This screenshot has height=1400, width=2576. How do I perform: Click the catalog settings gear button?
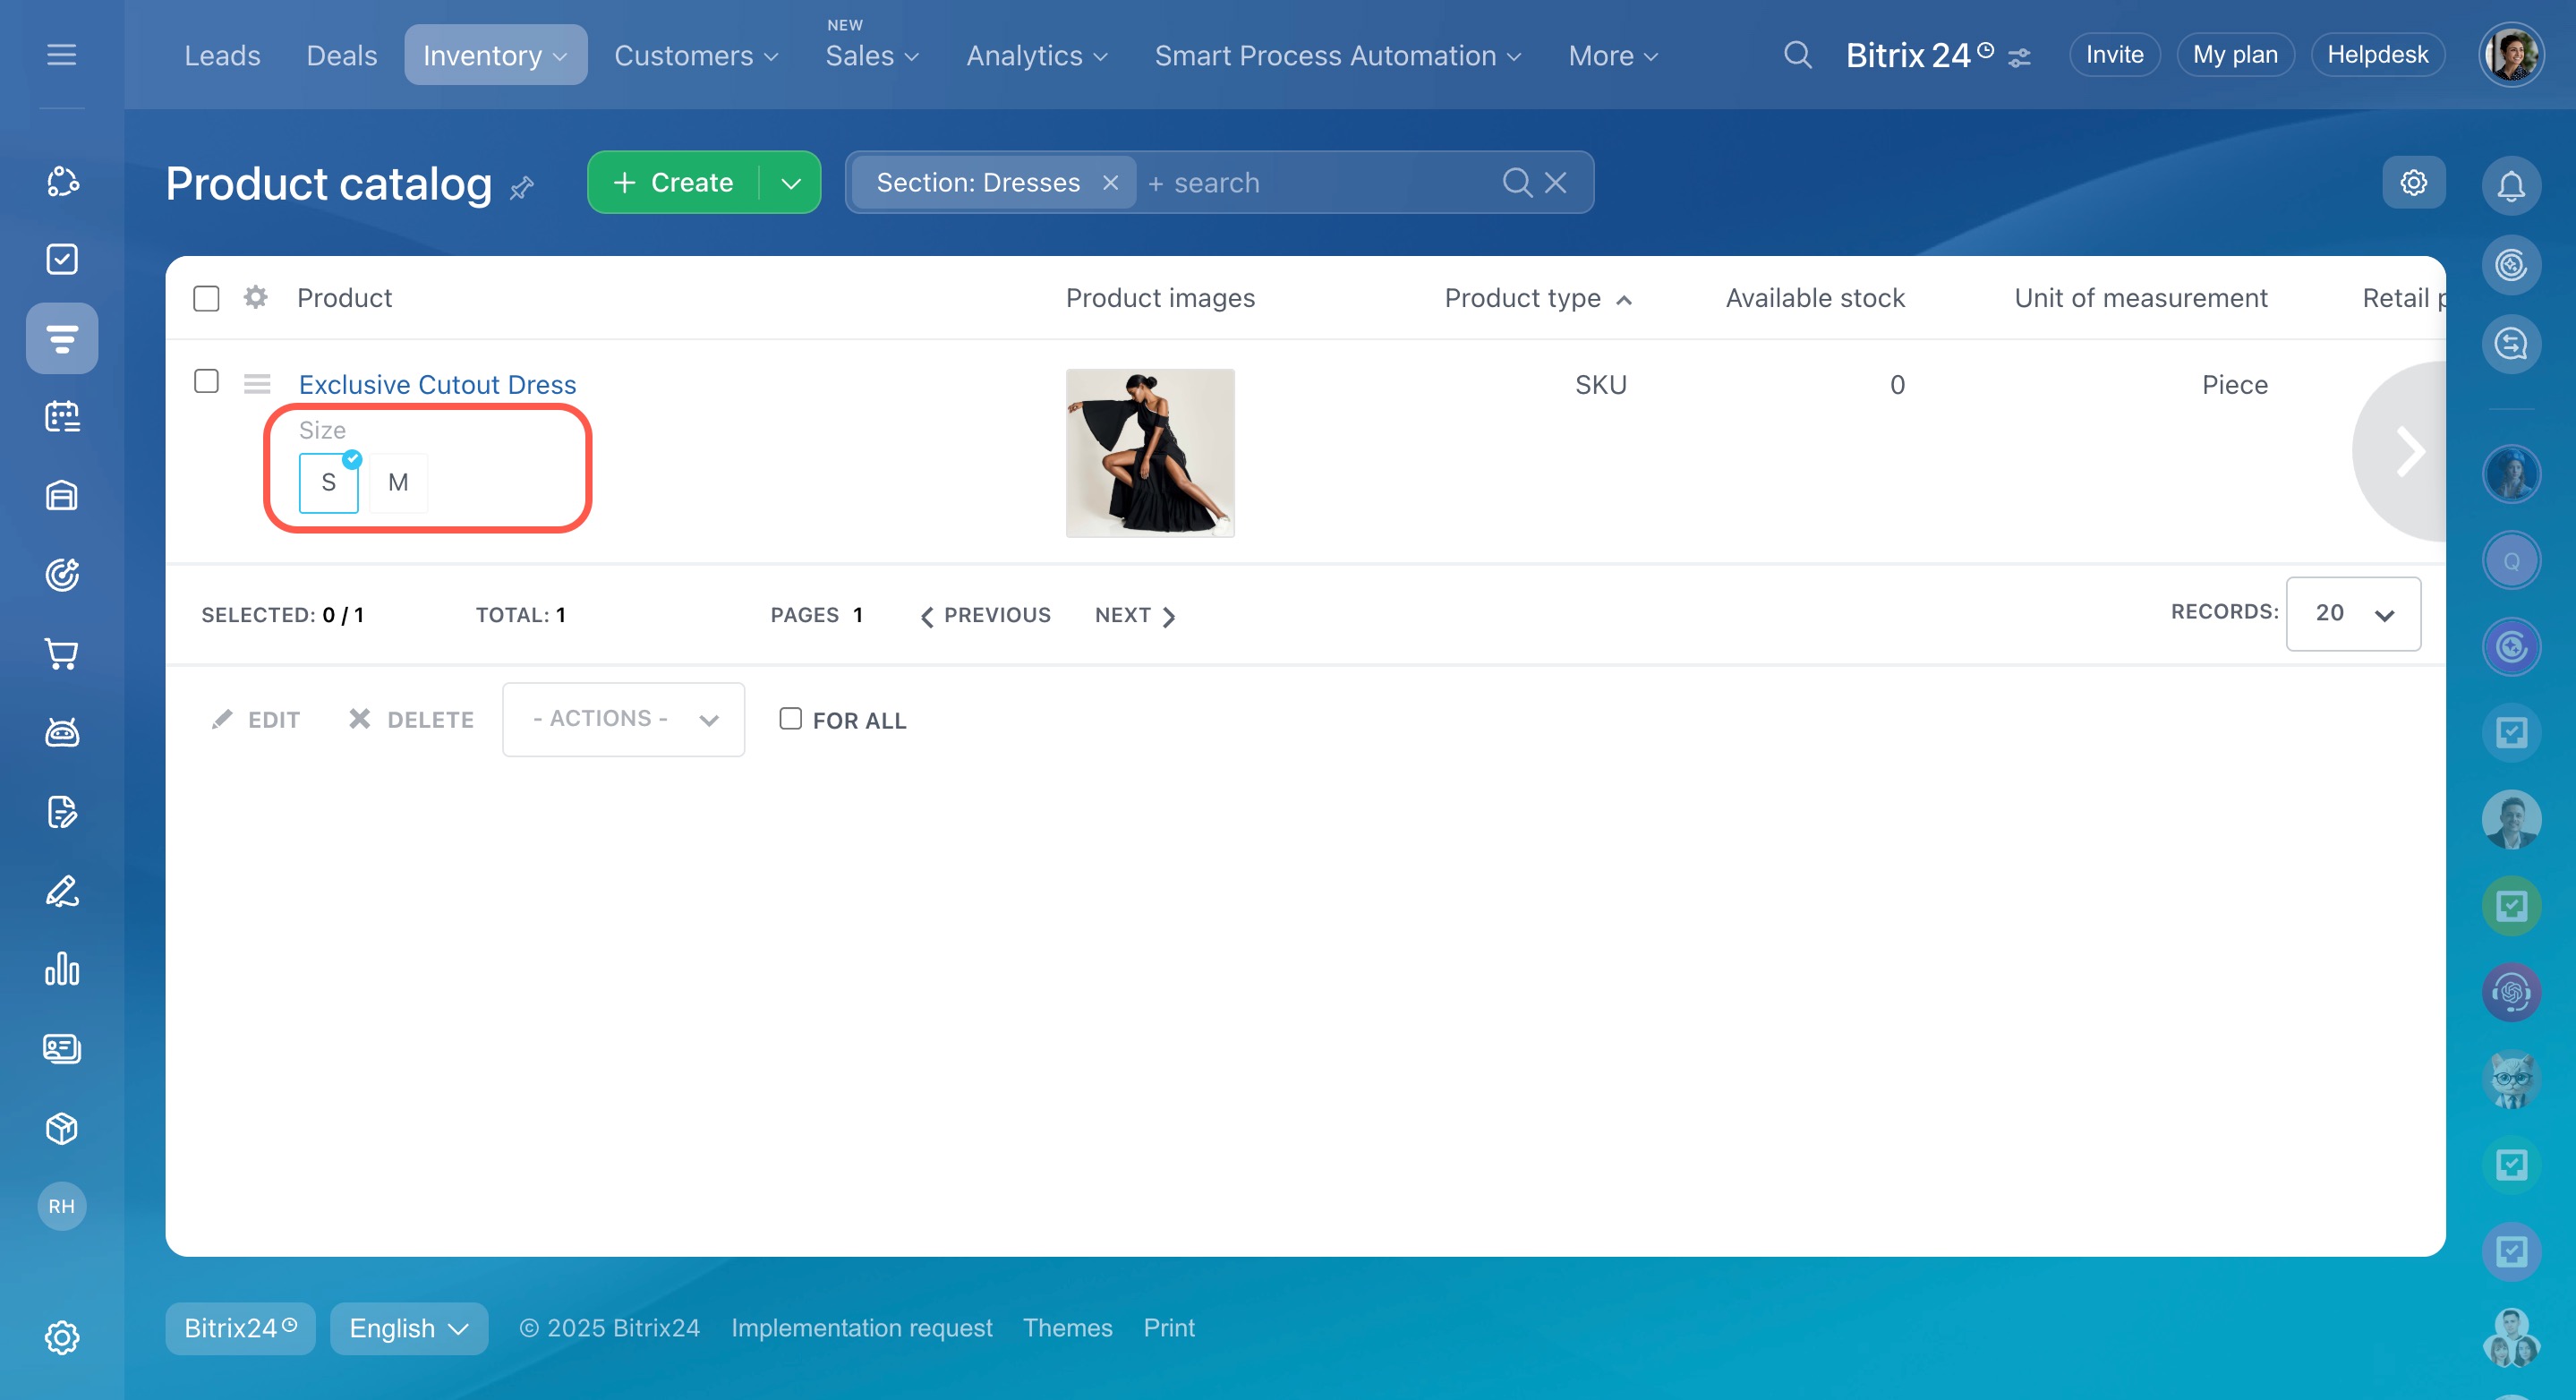point(2413,183)
